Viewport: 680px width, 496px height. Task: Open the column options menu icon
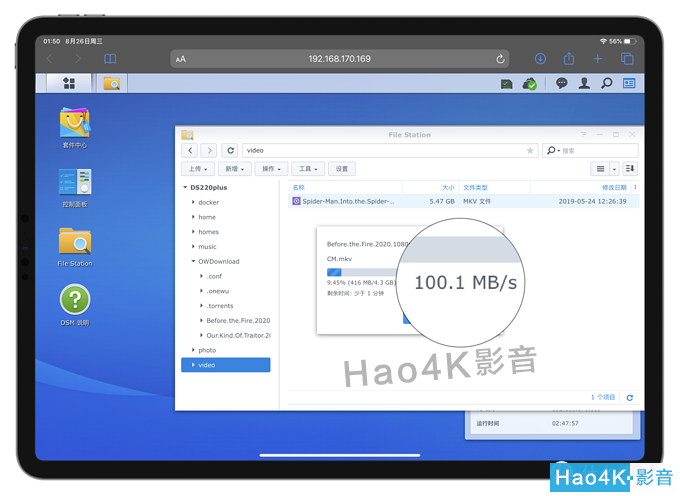635,187
